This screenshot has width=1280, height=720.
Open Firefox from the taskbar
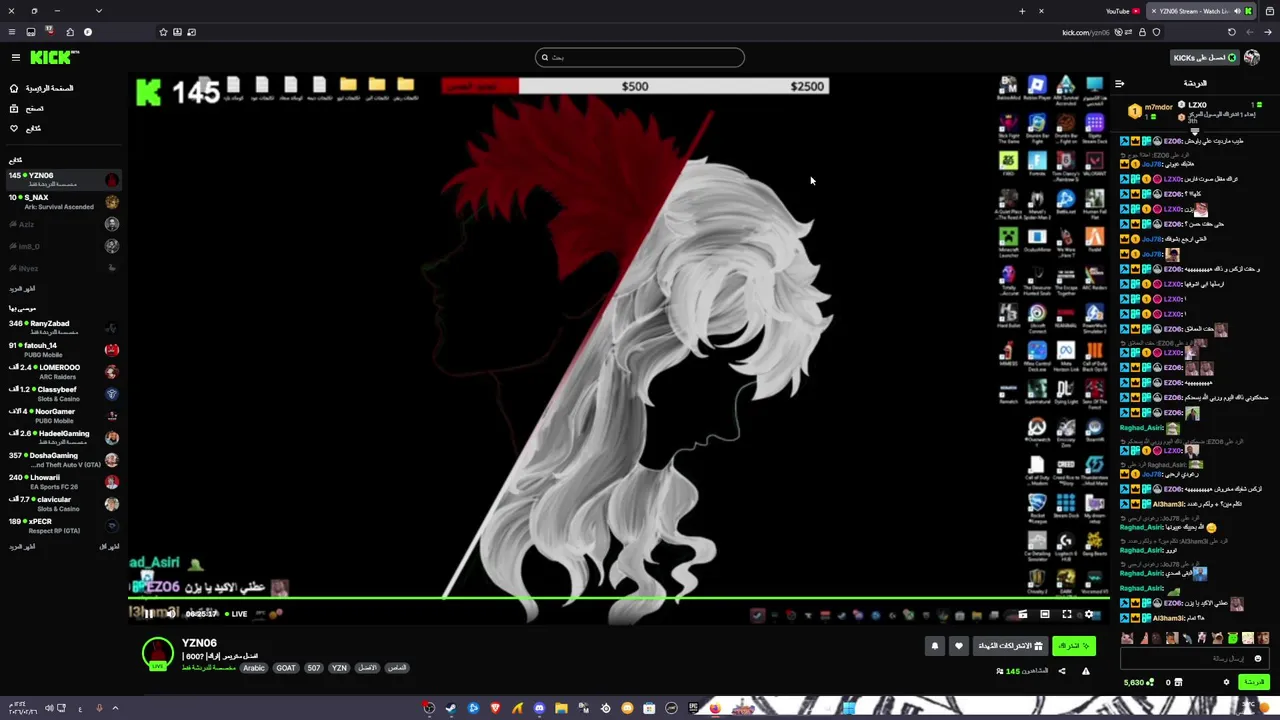coord(715,708)
